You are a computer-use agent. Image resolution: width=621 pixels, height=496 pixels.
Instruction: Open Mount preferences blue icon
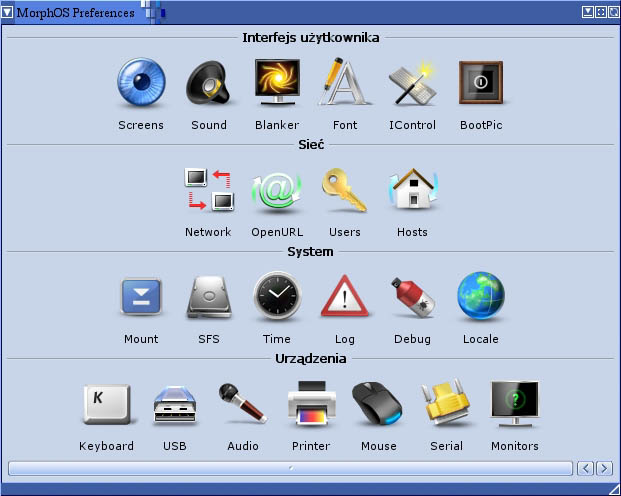(141, 296)
